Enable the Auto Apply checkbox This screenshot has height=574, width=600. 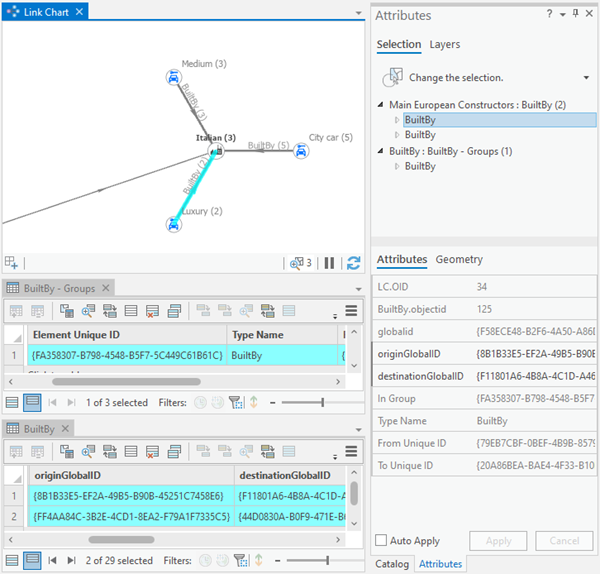point(381,540)
